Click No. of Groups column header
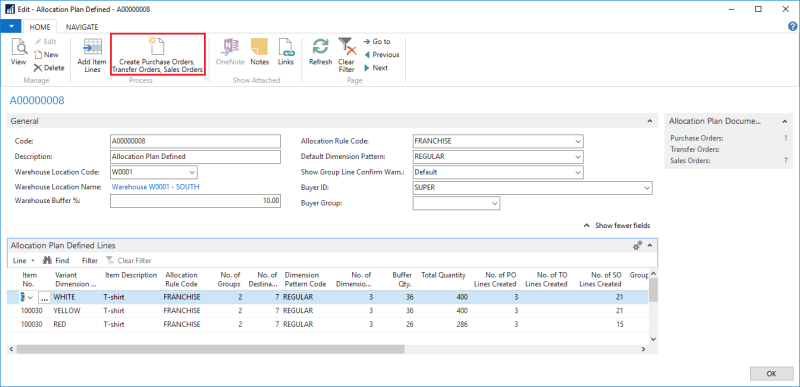 click(228, 279)
